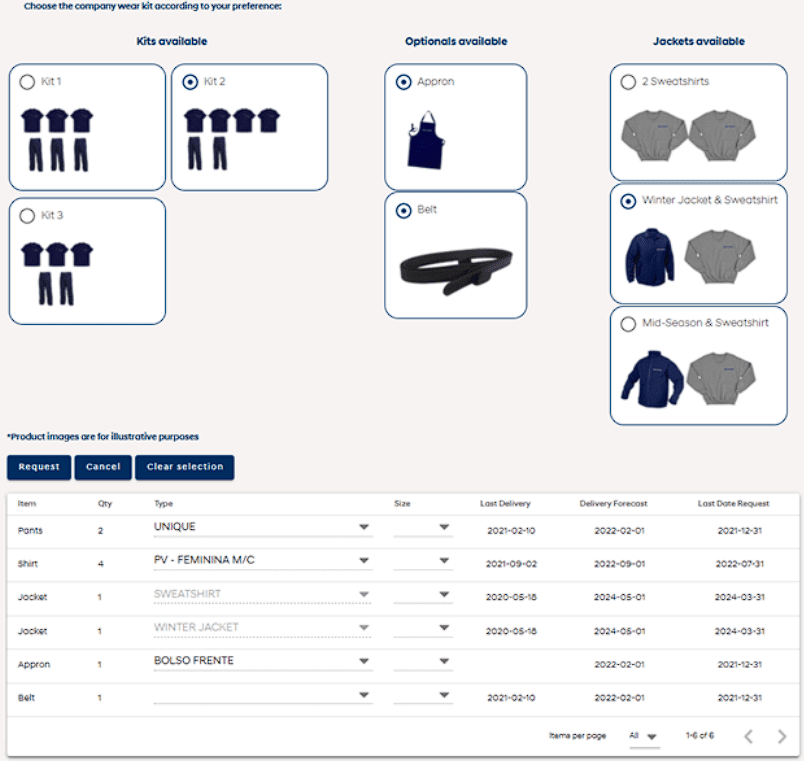Click the Last Date Request column header

tap(733, 504)
